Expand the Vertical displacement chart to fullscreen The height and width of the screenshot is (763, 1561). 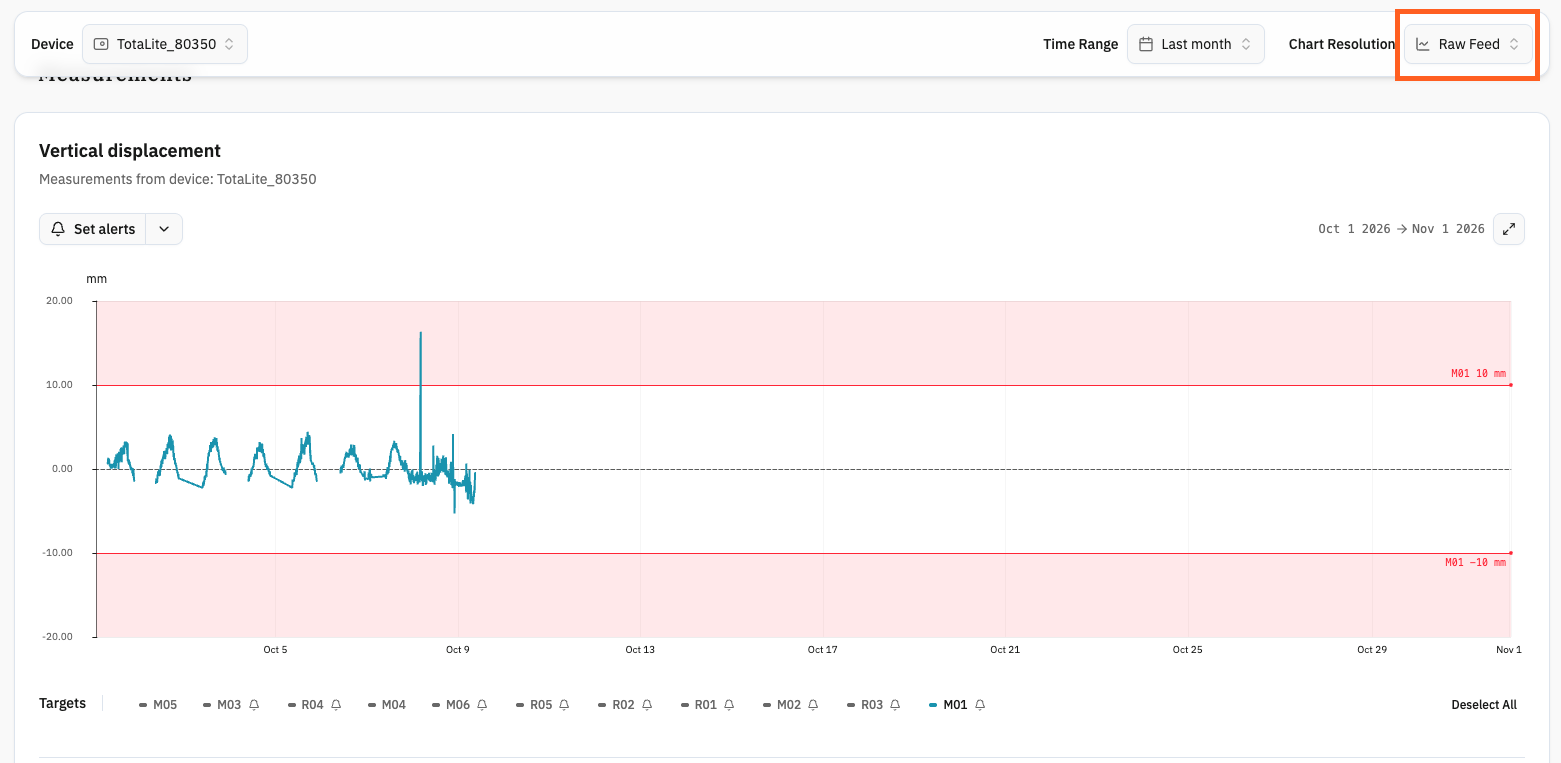pyautogui.click(x=1509, y=229)
